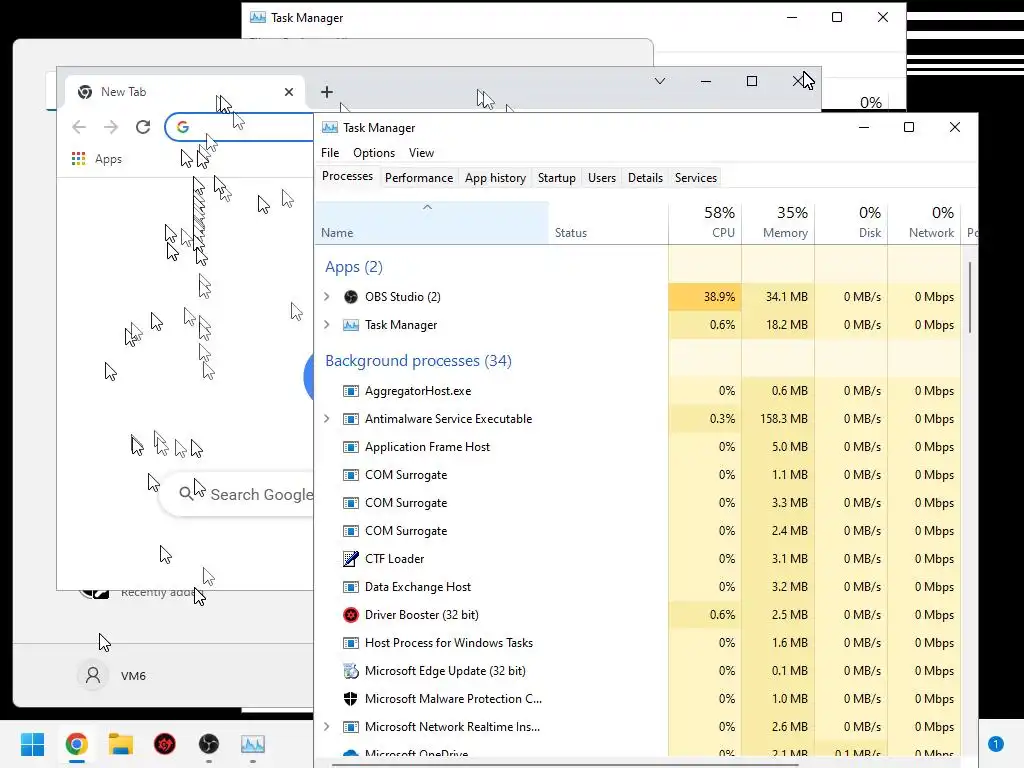Viewport: 1024px width, 768px height.
Task: Click the Data Exchange Host icon
Action: coord(351,586)
